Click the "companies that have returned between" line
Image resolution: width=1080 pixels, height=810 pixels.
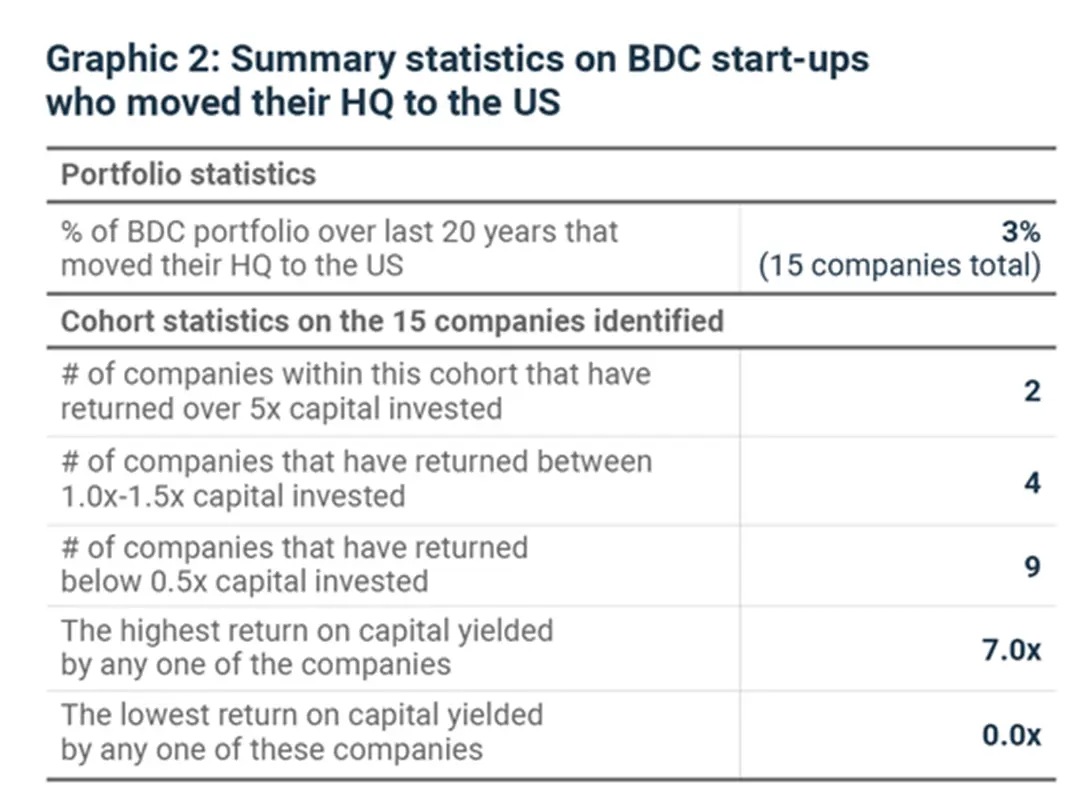click(x=356, y=462)
